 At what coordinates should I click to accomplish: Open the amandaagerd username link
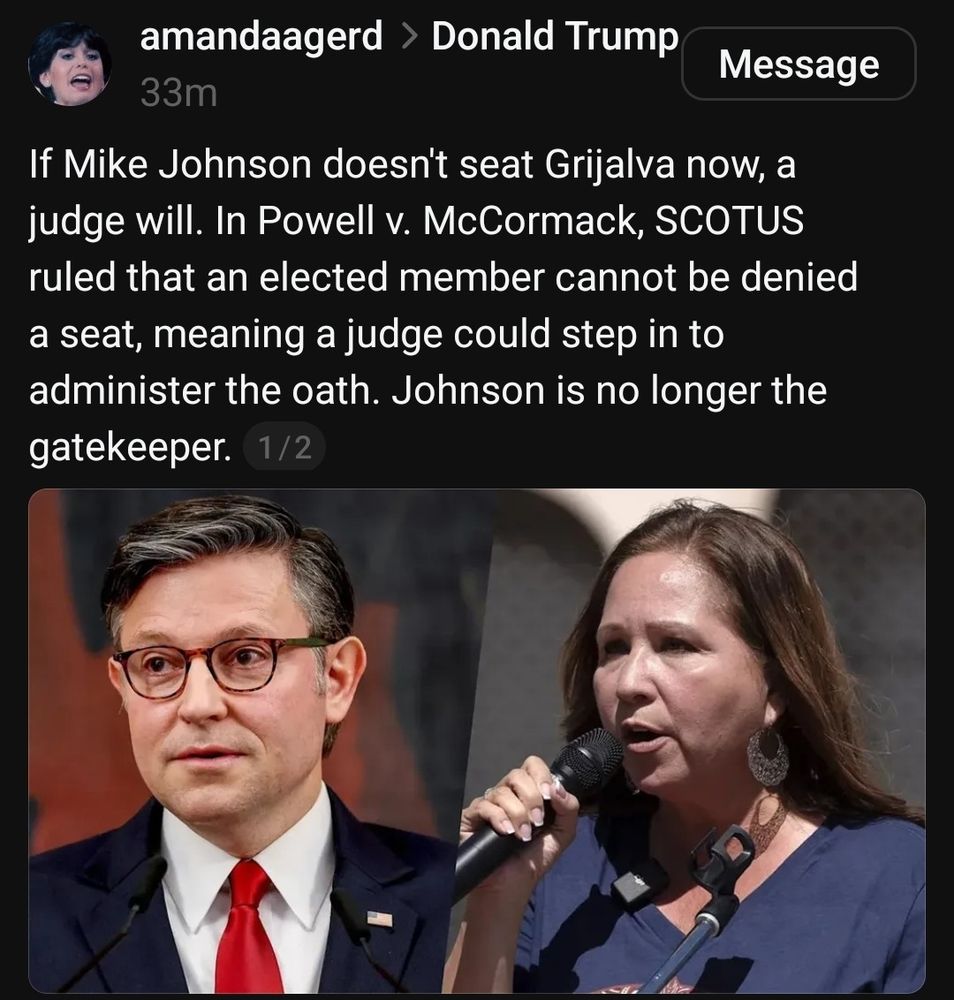[x=261, y=36]
